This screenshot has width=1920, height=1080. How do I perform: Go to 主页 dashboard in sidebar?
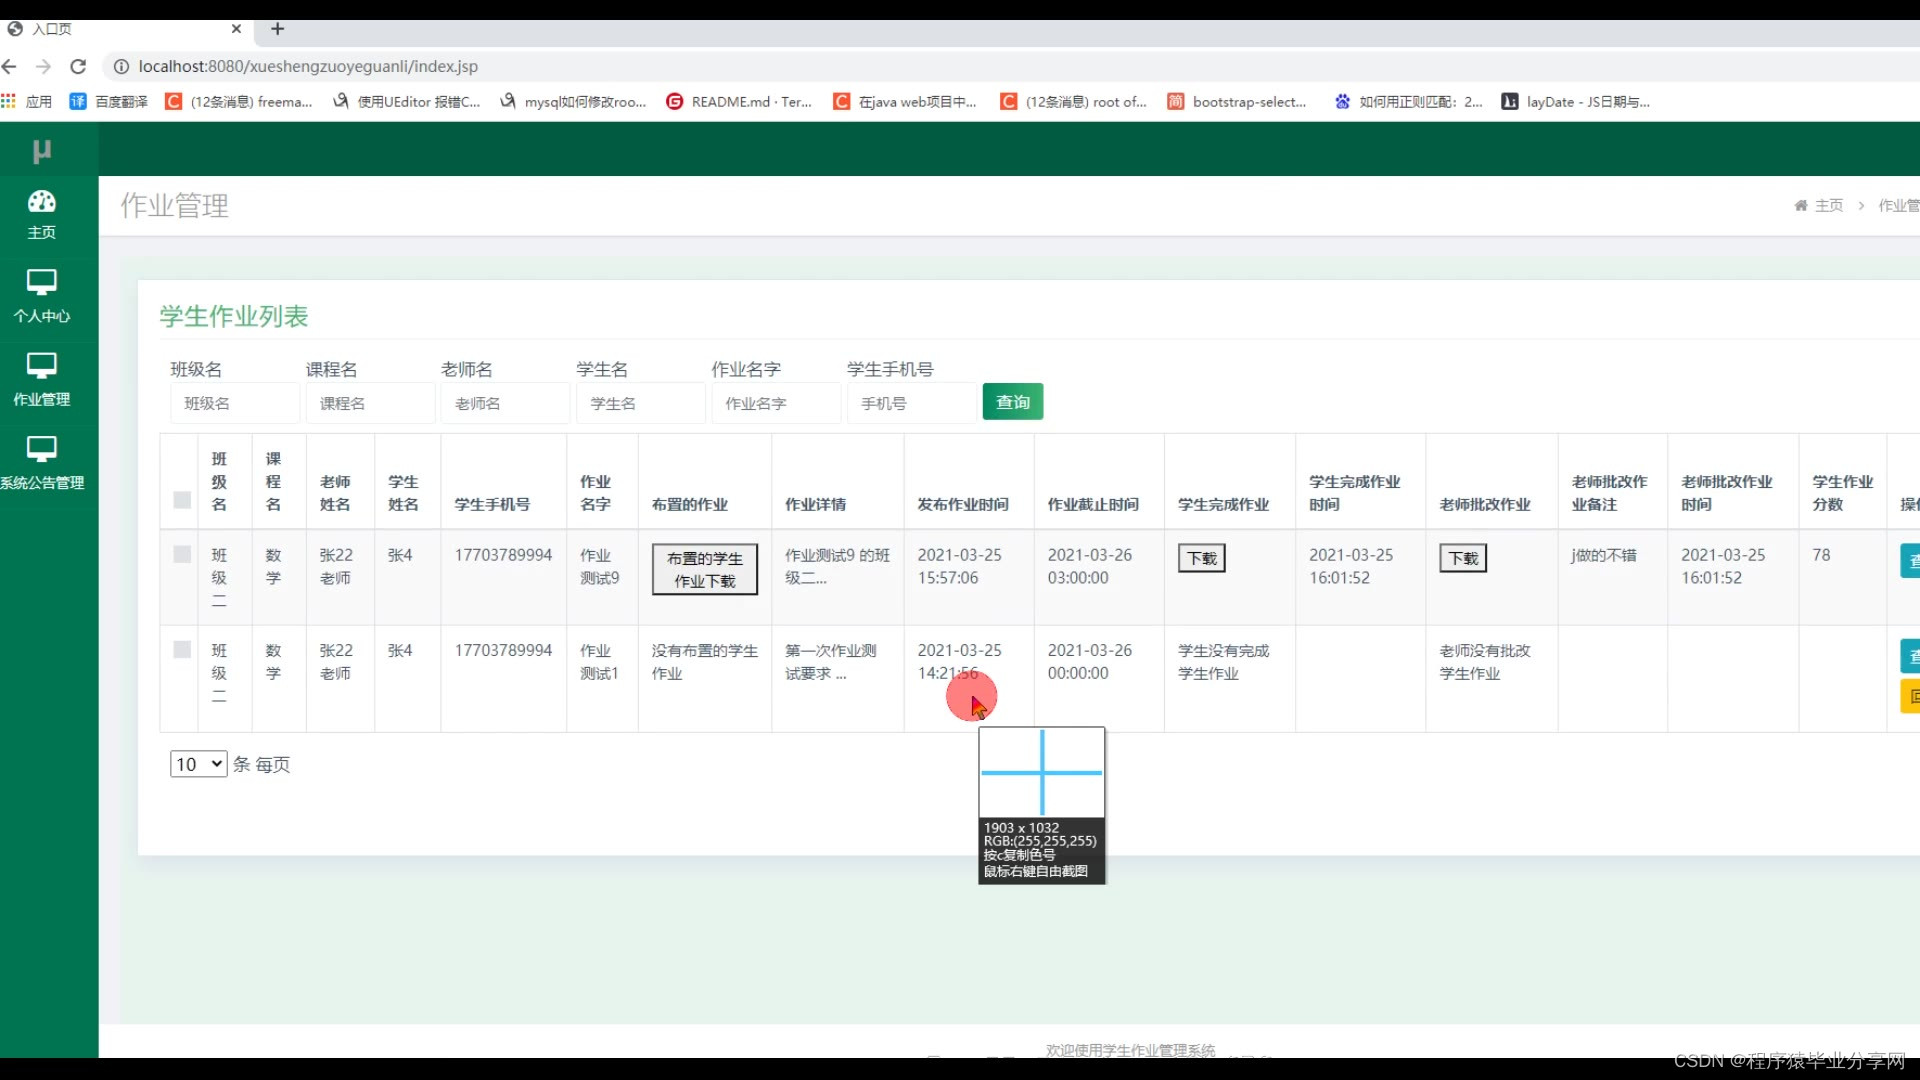[x=42, y=215]
